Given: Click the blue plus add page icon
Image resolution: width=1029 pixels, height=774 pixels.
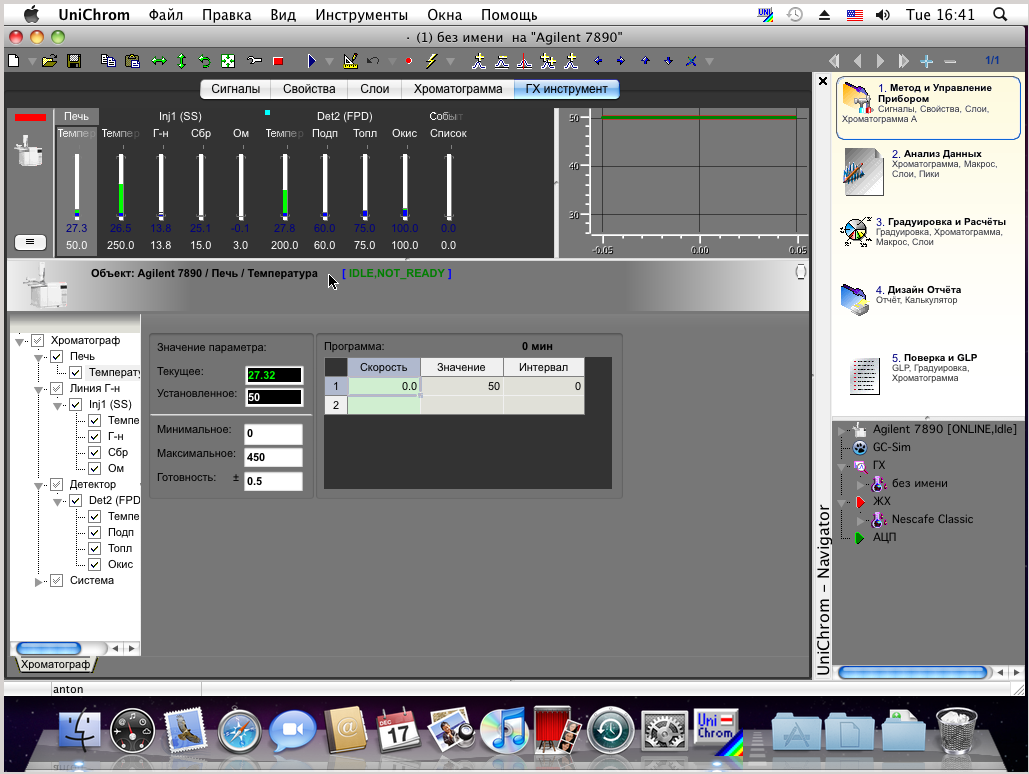Looking at the screenshot, I should point(927,61).
